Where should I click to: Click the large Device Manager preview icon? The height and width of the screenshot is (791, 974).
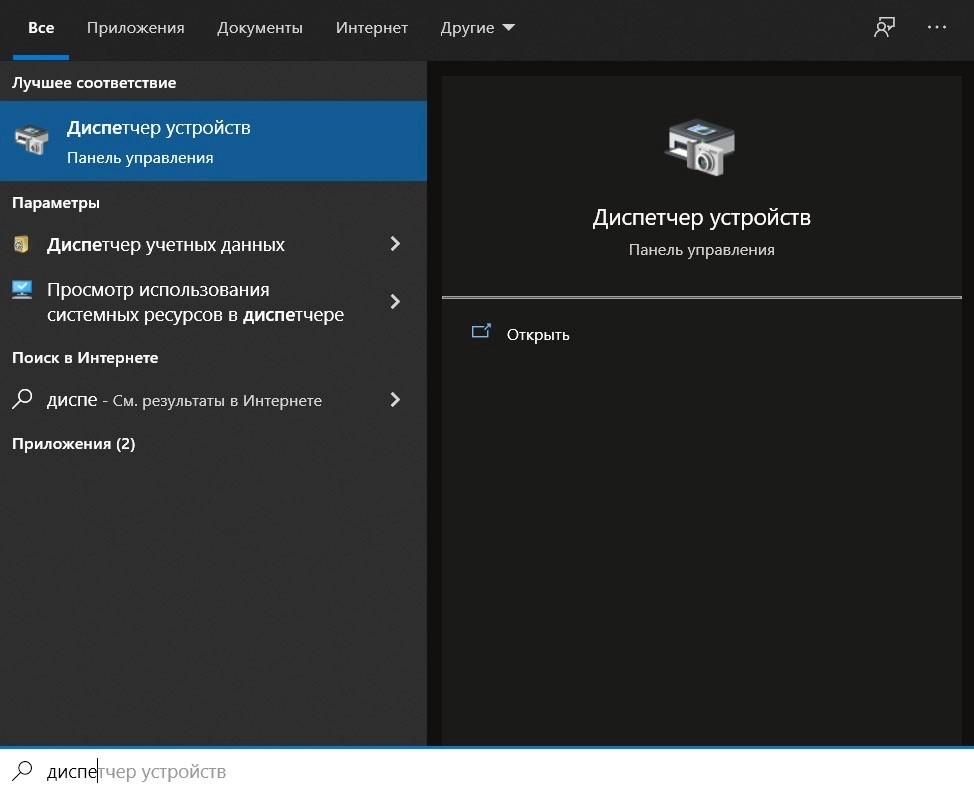[x=700, y=146]
